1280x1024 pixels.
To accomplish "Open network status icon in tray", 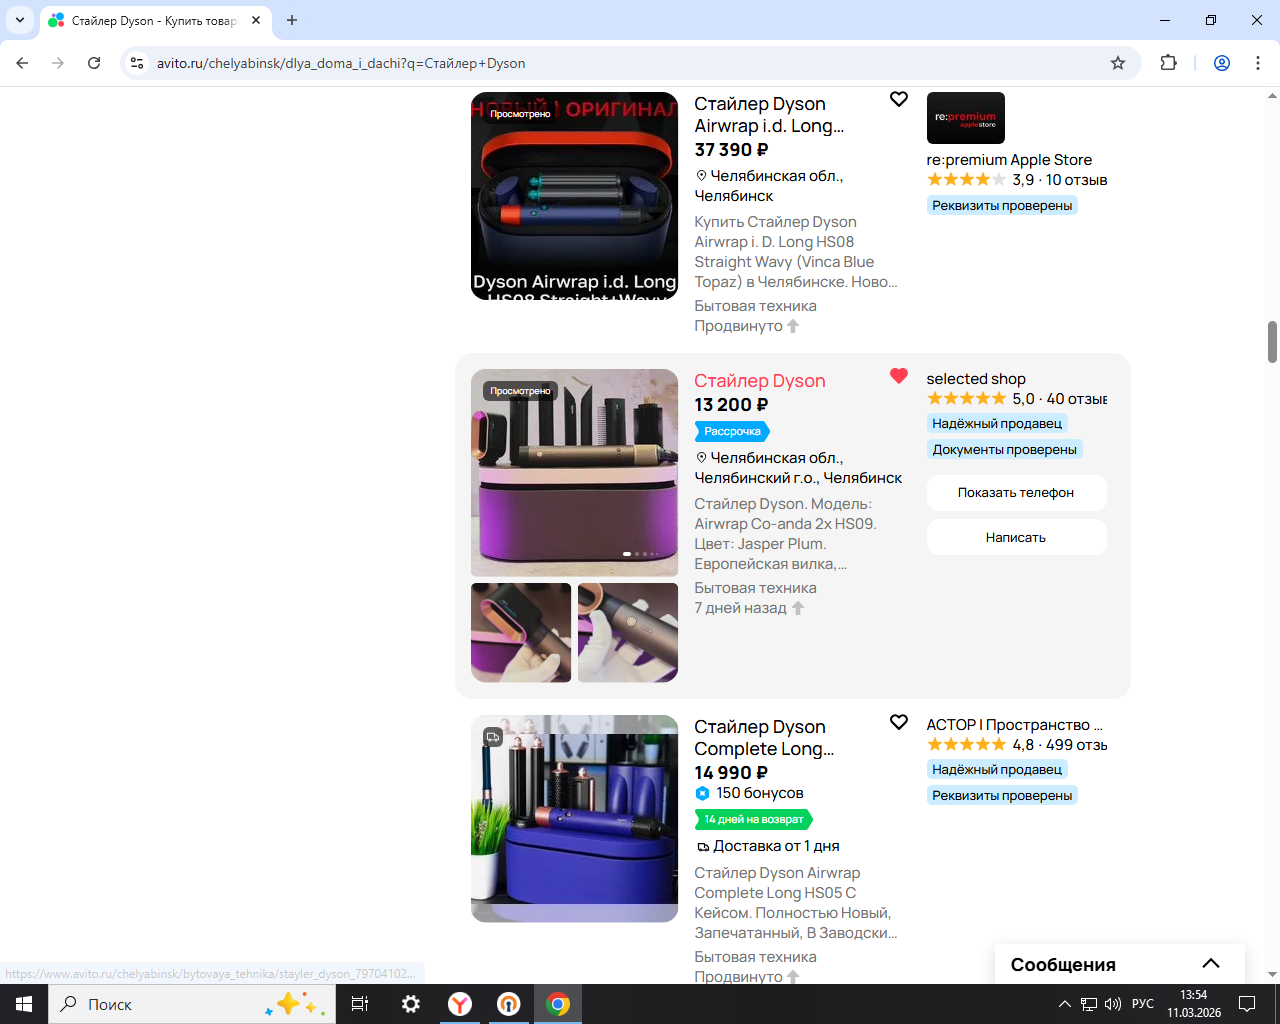I will point(1089,1004).
